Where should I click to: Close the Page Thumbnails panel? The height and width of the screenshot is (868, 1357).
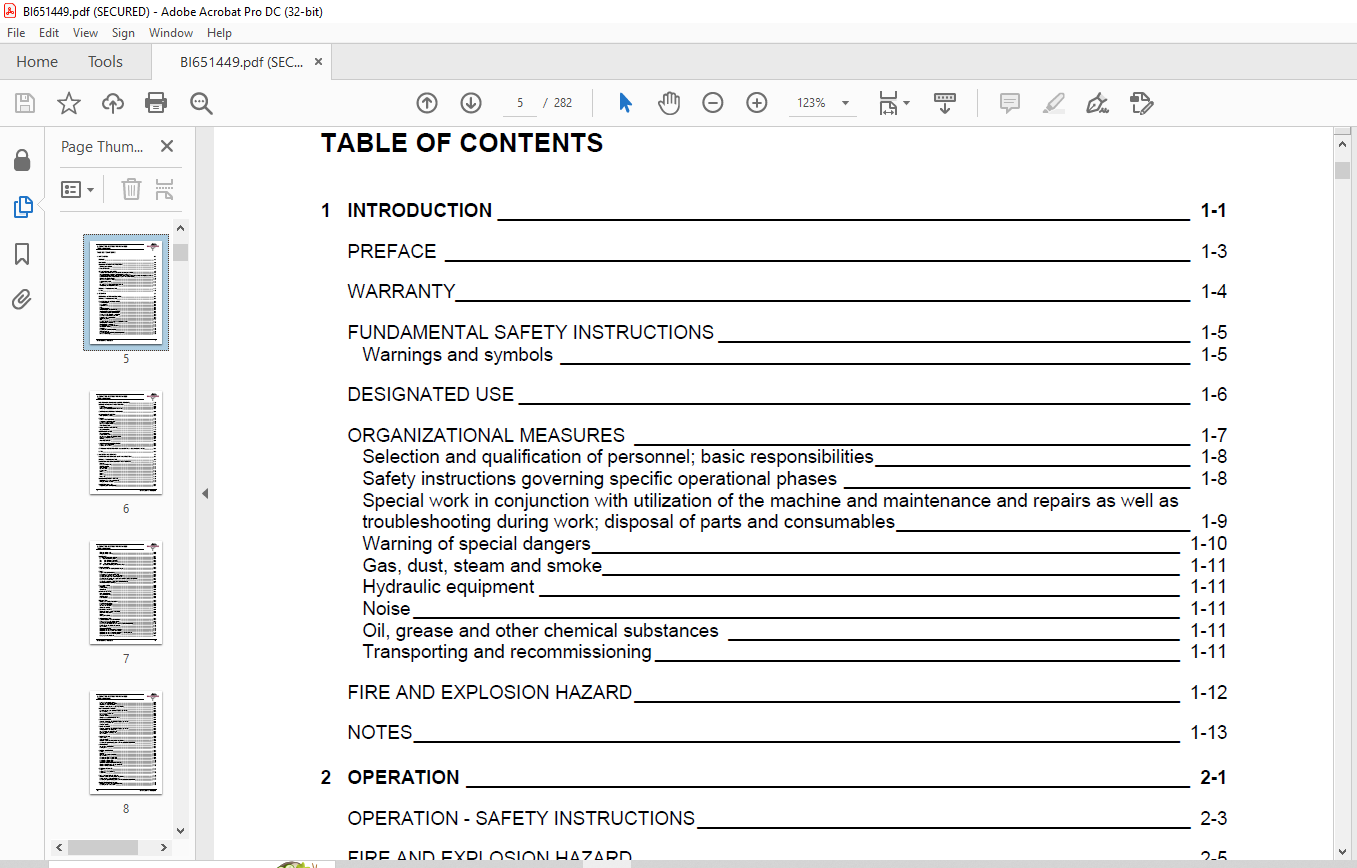pyautogui.click(x=167, y=146)
